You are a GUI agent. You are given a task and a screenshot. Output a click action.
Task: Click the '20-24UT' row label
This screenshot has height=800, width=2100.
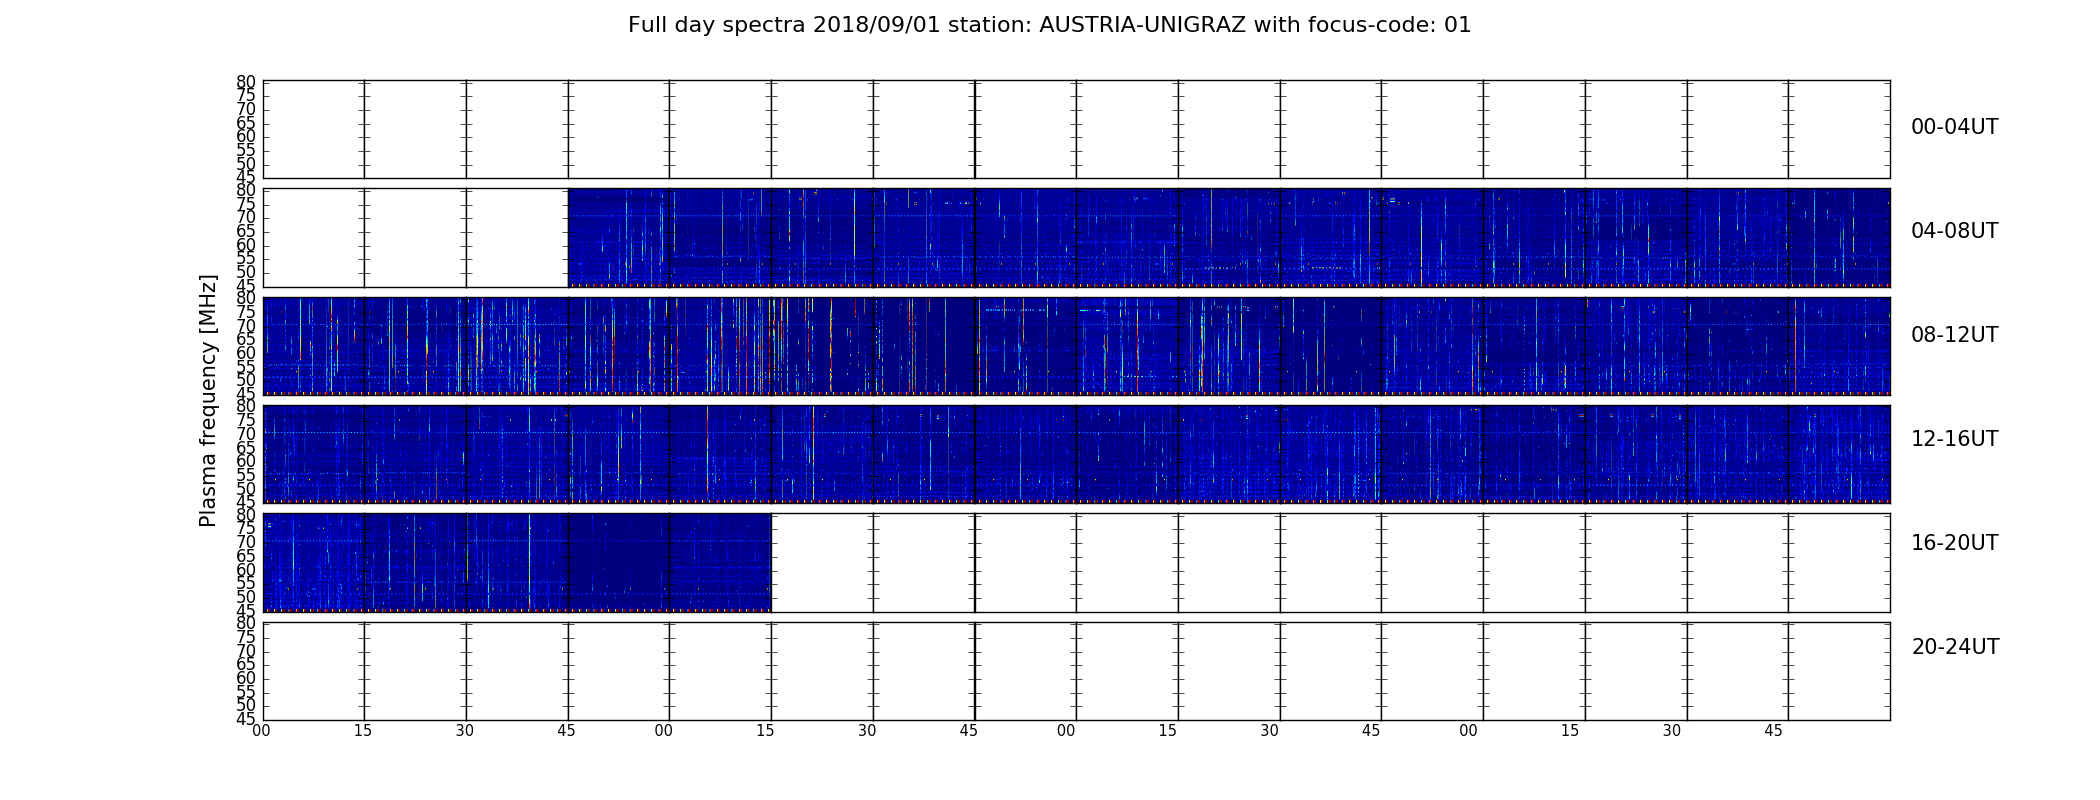[1954, 647]
